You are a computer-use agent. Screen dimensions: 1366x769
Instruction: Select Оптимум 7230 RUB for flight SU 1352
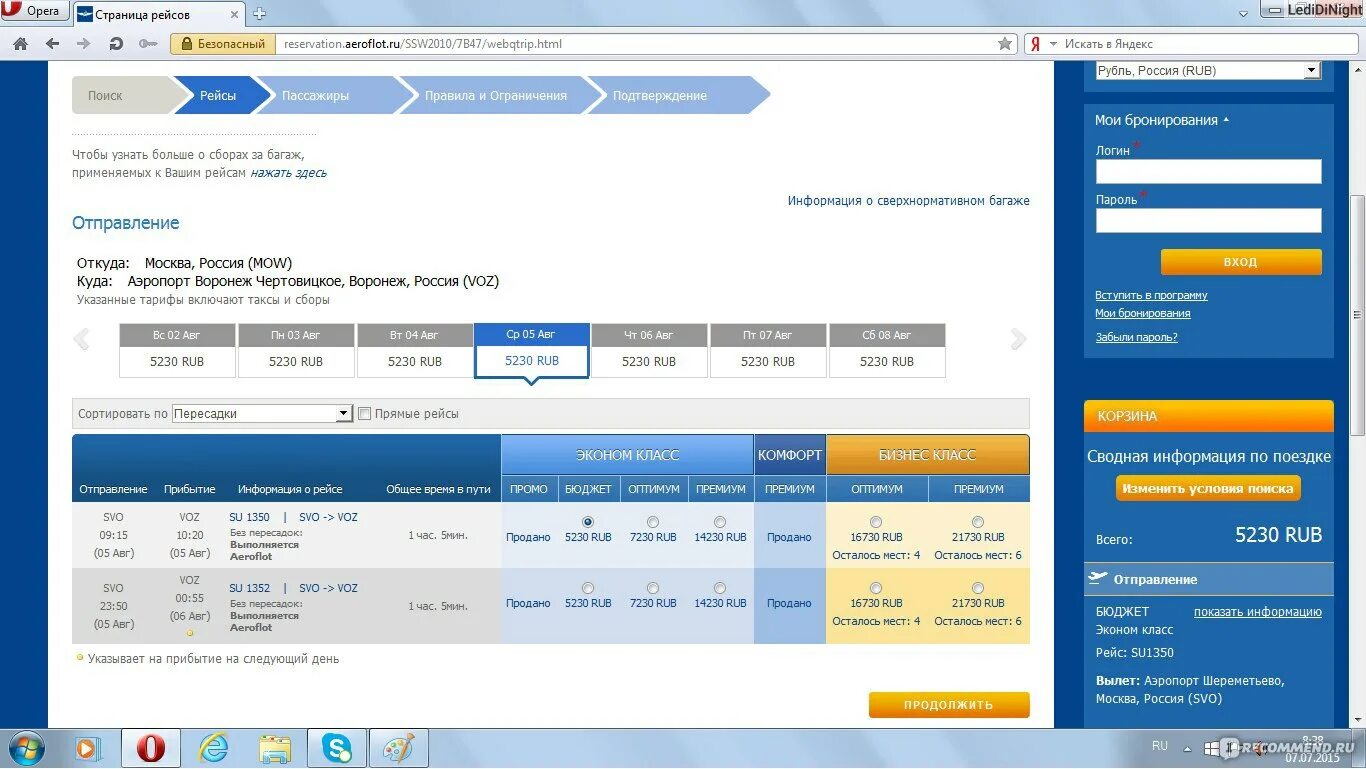(x=653, y=588)
